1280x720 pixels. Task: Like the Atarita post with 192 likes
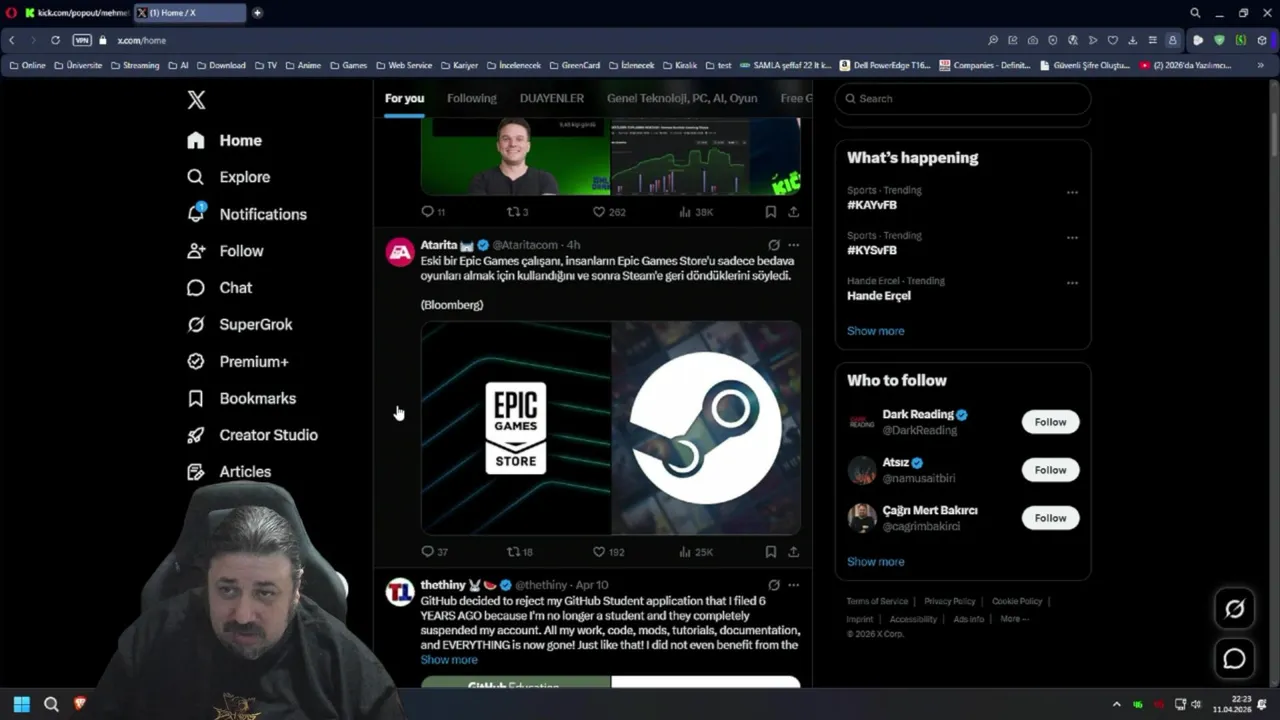[x=608, y=552]
